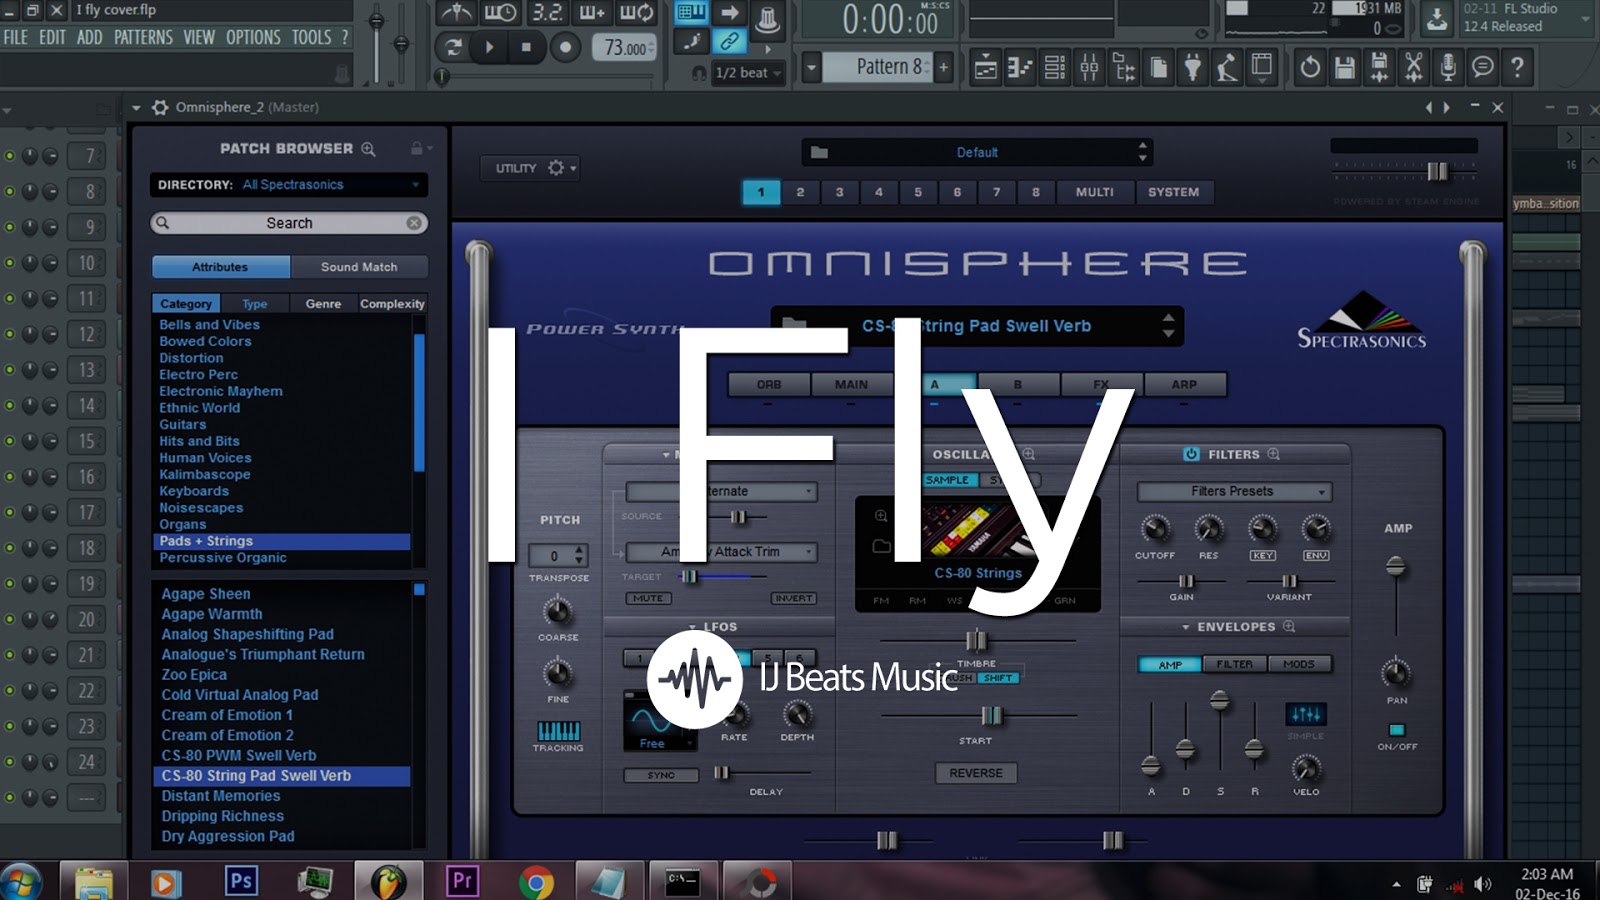Open the piano roll view icon

(1020, 67)
